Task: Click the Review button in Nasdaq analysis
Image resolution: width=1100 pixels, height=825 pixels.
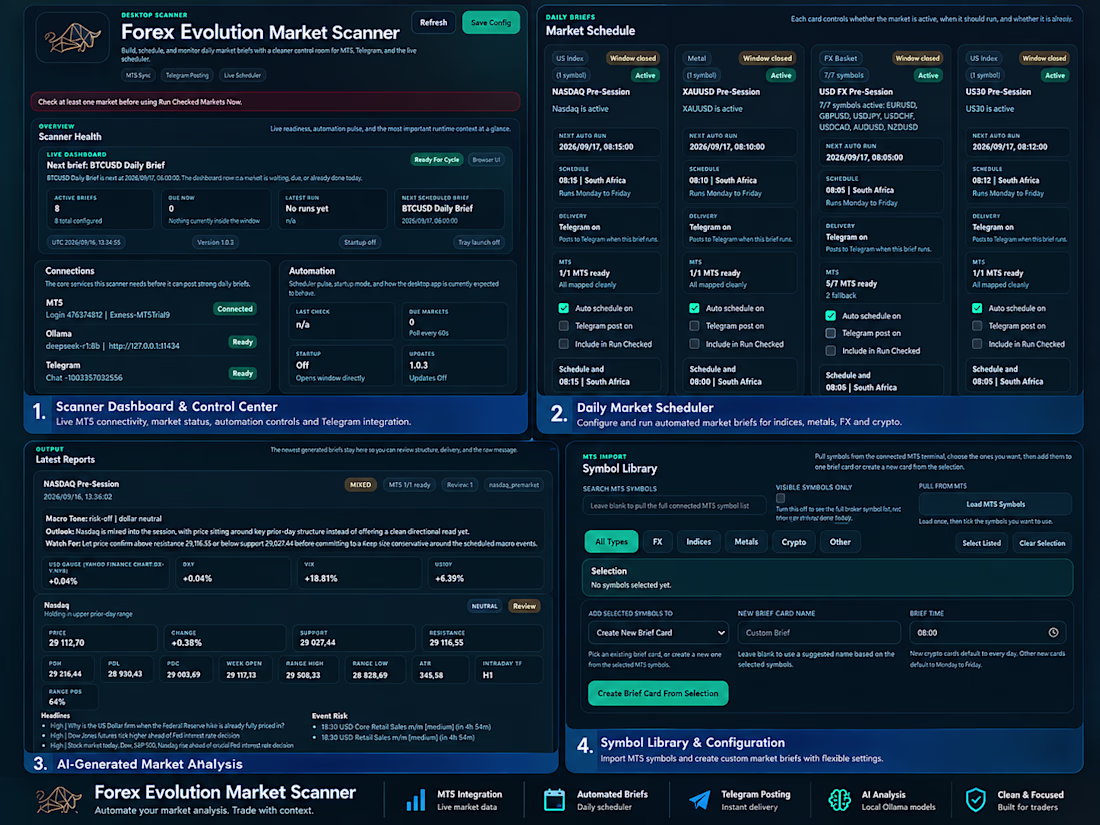Action: click(524, 606)
